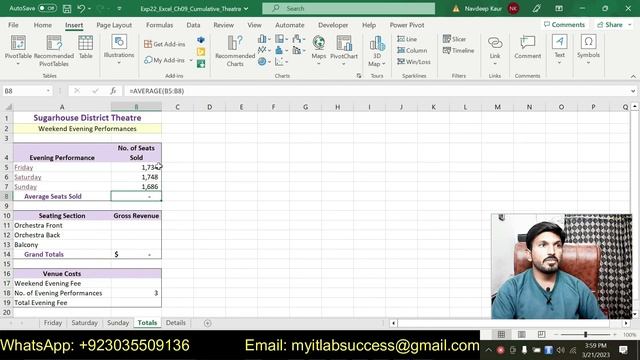Switch to the Page Layout tab
640x360 pixels.
pyautogui.click(x=114, y=25)
